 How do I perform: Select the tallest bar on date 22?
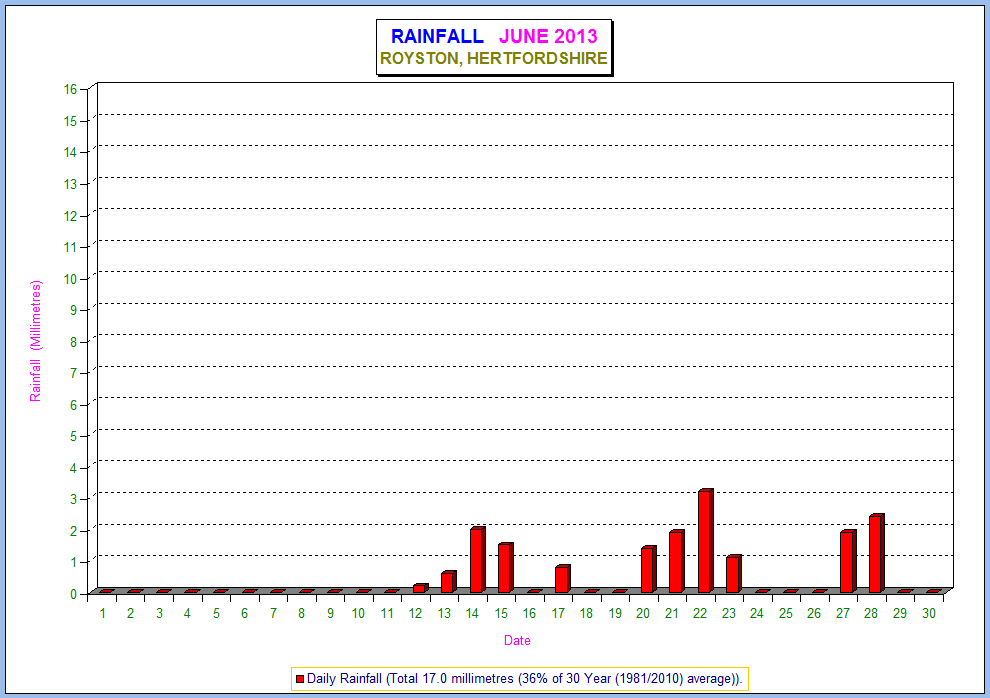[x=705, y=541]
